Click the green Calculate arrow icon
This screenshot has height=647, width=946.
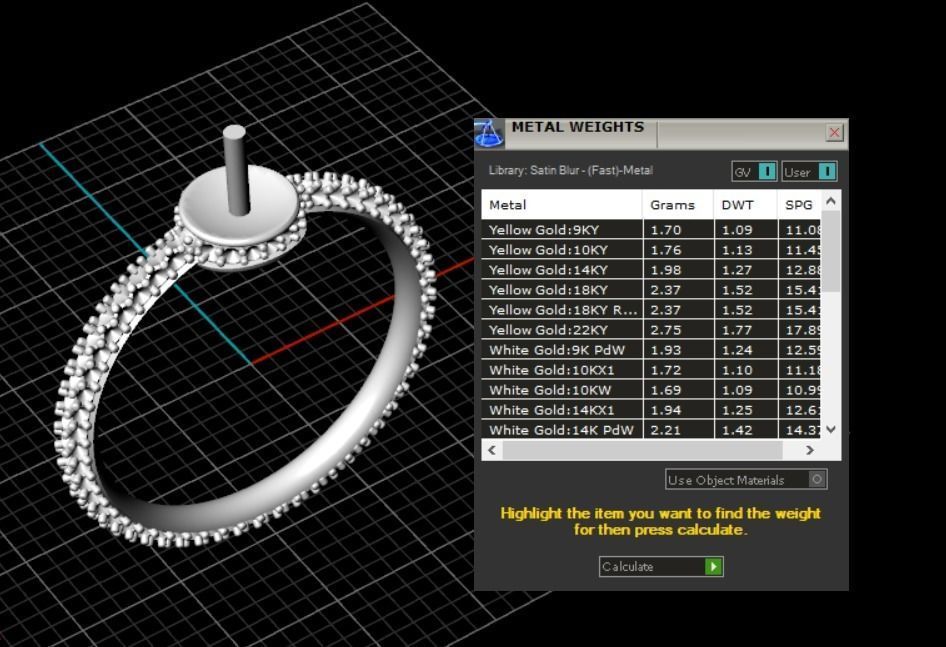[x=714, y=567]
